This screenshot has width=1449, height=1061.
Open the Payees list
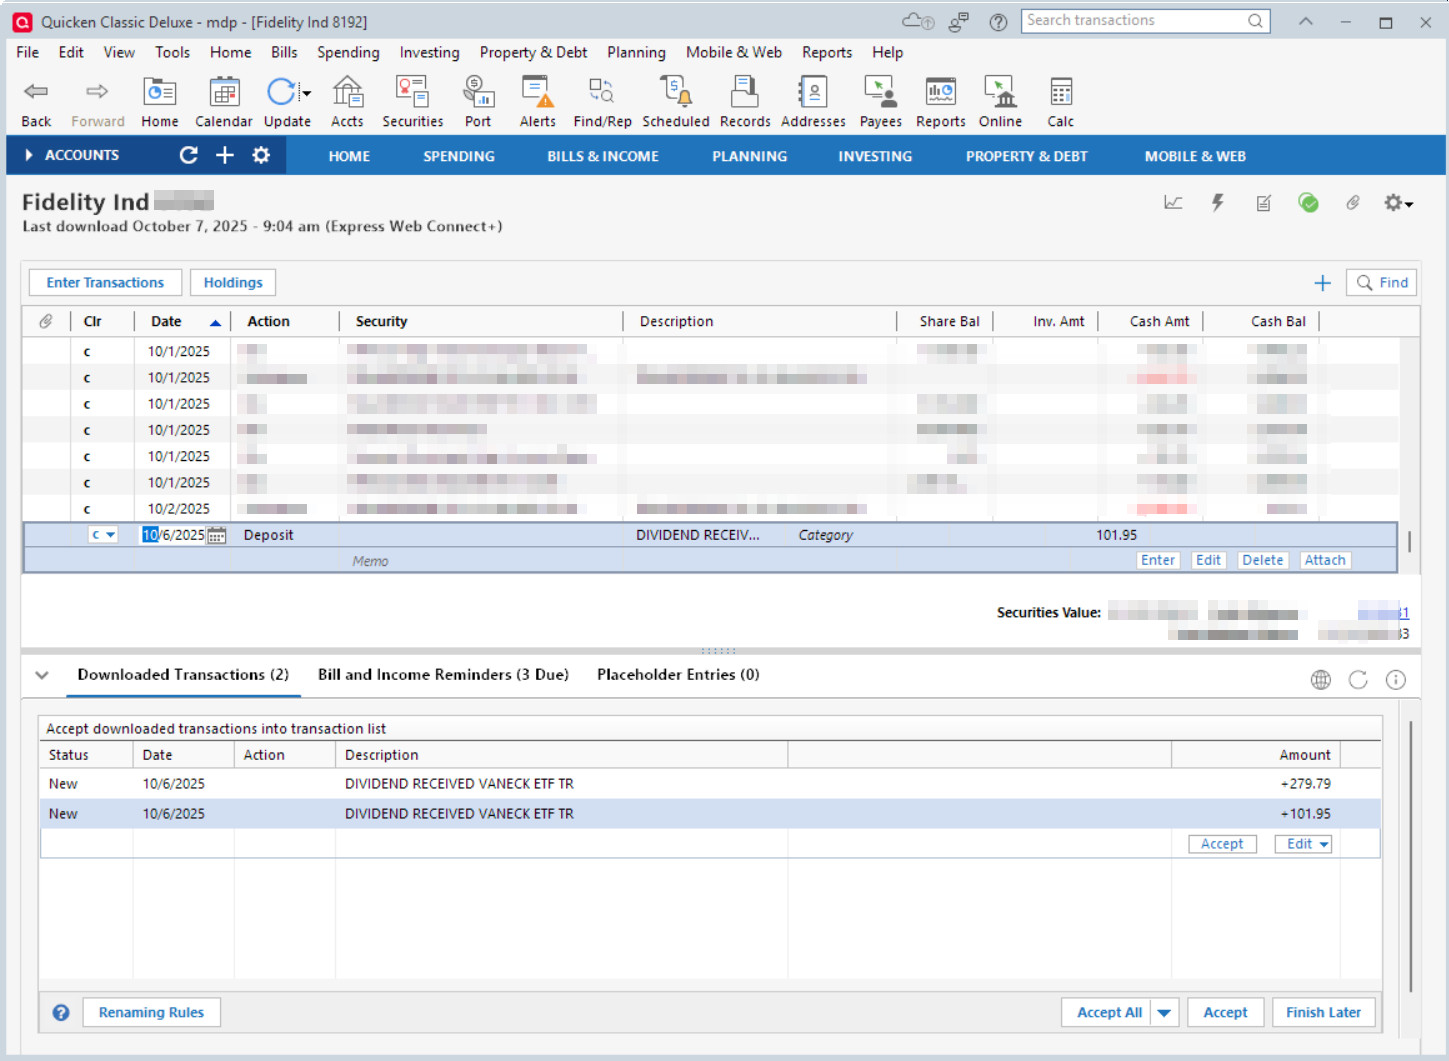point(881,102)
